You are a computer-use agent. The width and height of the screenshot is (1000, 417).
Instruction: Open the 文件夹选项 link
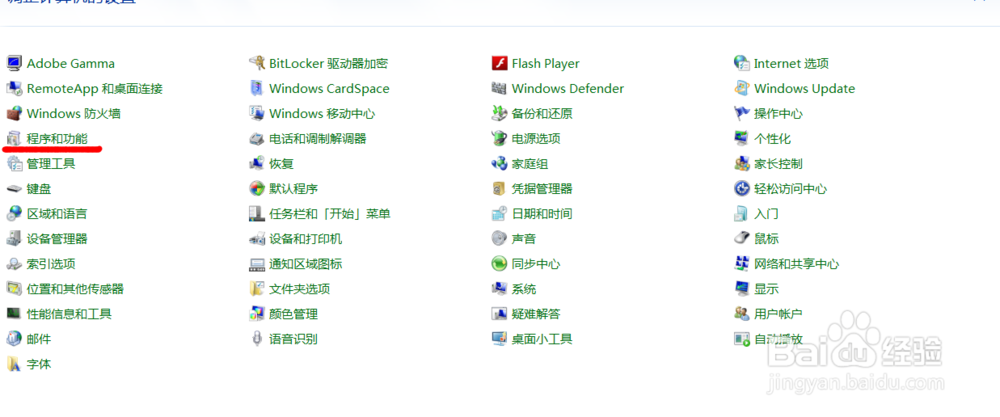[x=300, y=289]
